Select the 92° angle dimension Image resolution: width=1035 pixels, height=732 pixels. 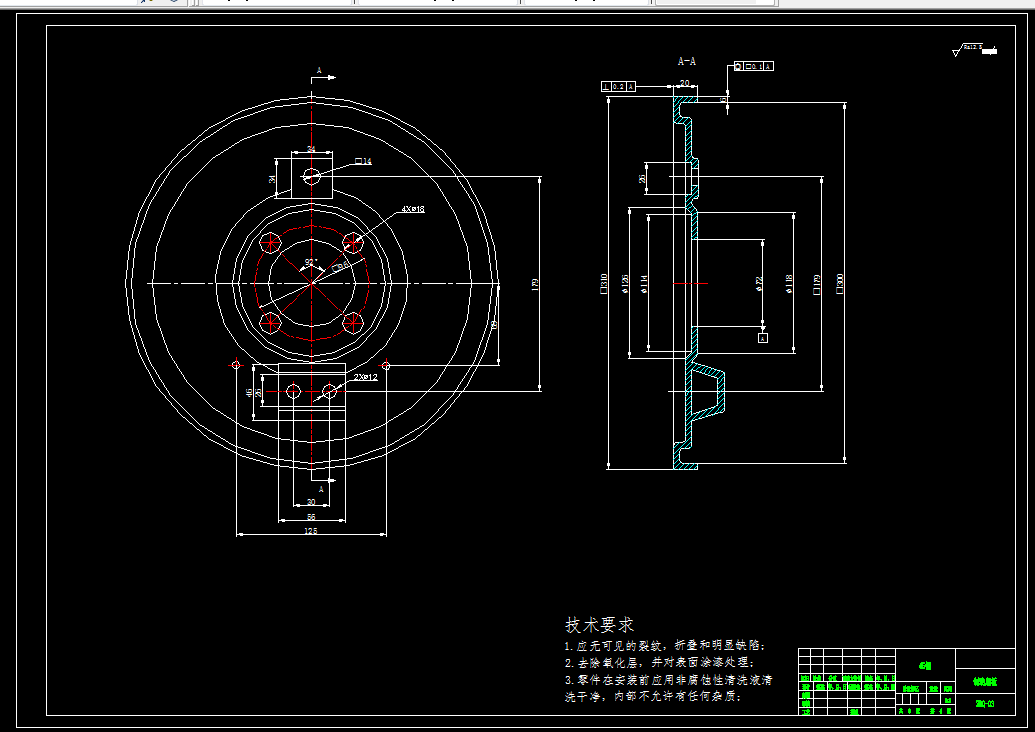(310, 262)
